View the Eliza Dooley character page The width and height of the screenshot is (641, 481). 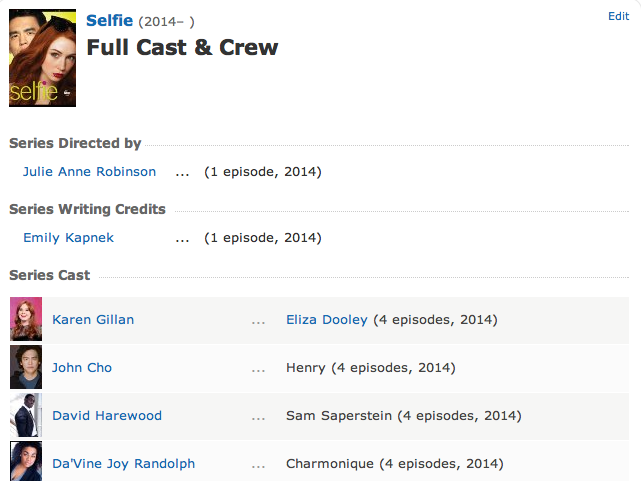pyautogui.click(x=327, y=320)
